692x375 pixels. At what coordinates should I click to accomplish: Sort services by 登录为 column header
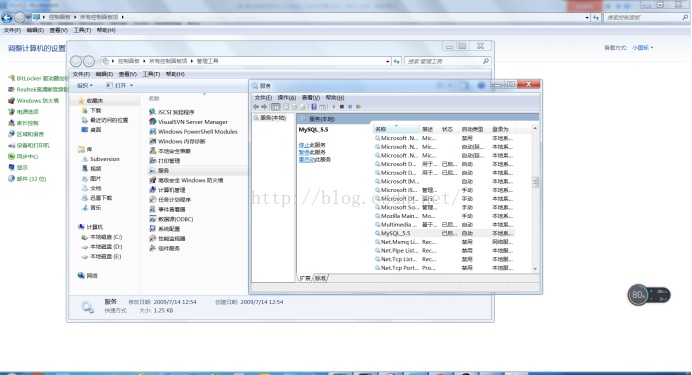(502, 129)
